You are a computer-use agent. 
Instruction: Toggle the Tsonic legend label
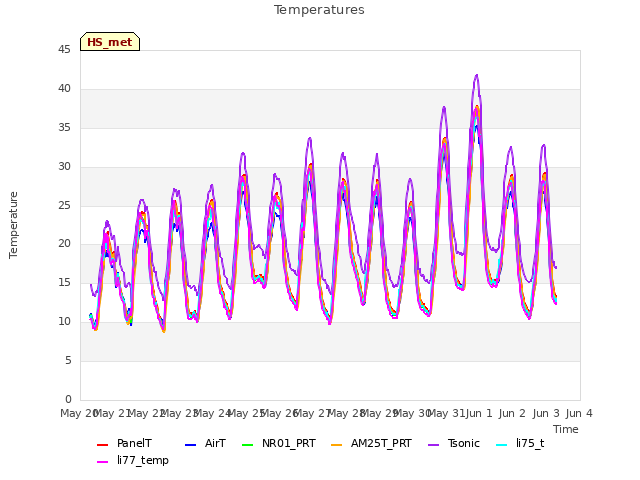pos(464,444)
